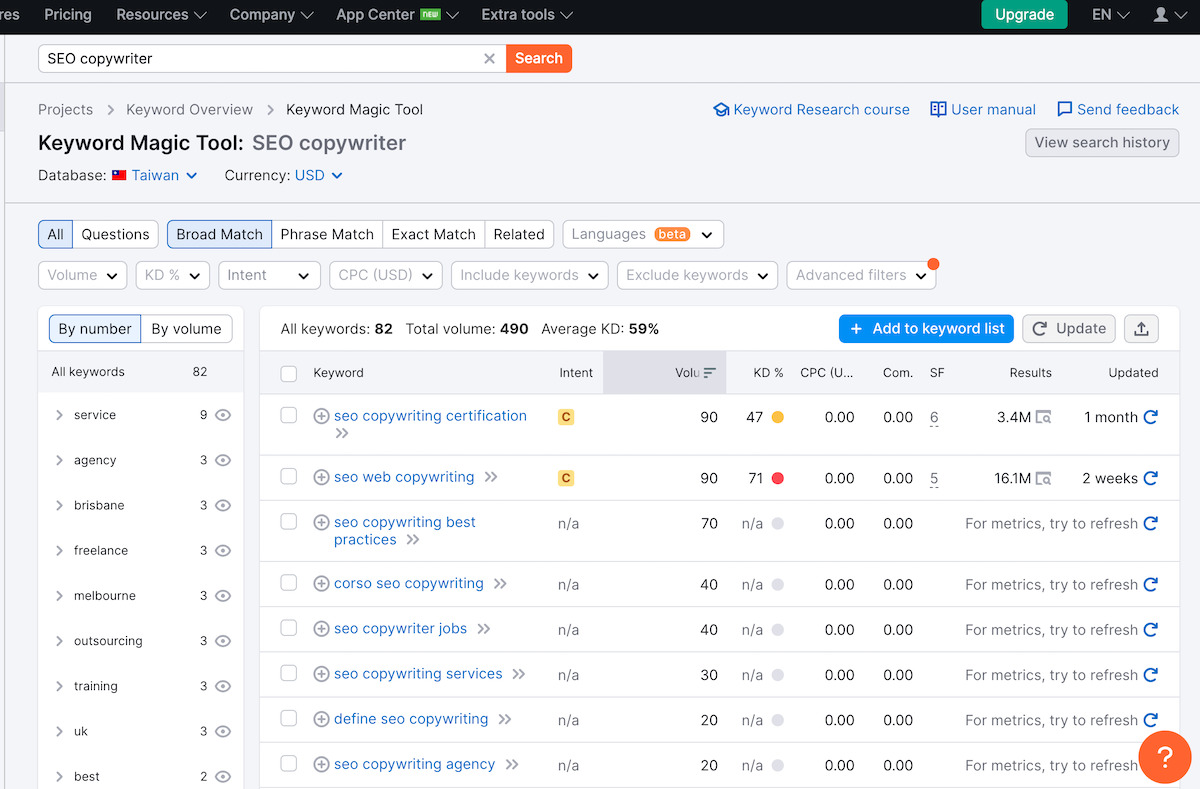The image size is (1200, 789).
Task: Add seo copywriter jobs via plus icon
Action: point(321,629)
